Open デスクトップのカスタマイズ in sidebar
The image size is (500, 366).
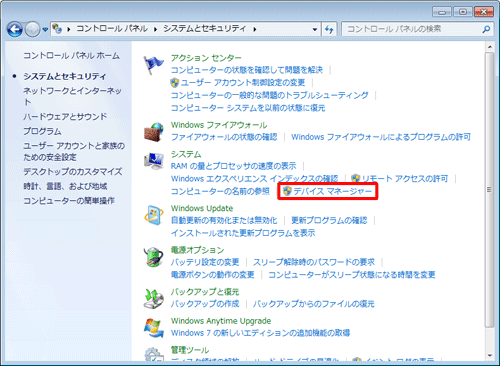(73, 172)
